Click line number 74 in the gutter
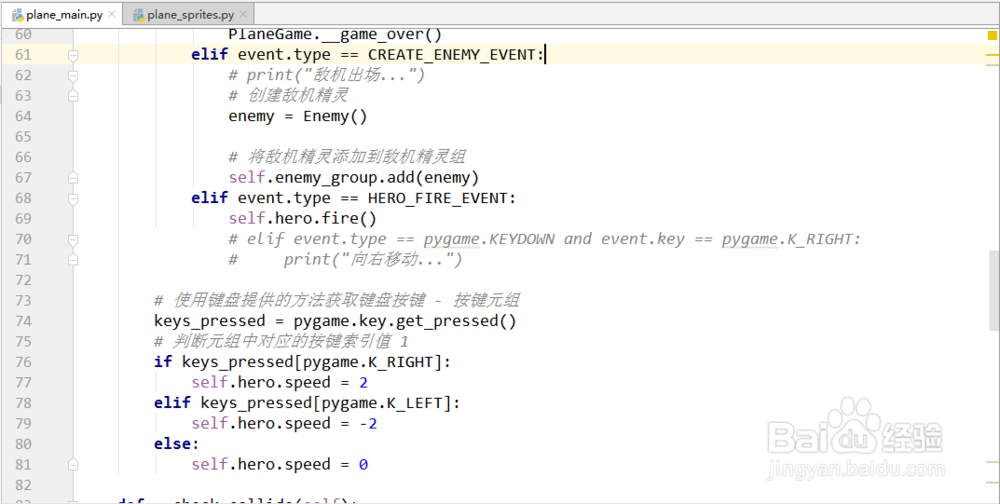Screen dimensions: 1000x504 coord(24,321)
